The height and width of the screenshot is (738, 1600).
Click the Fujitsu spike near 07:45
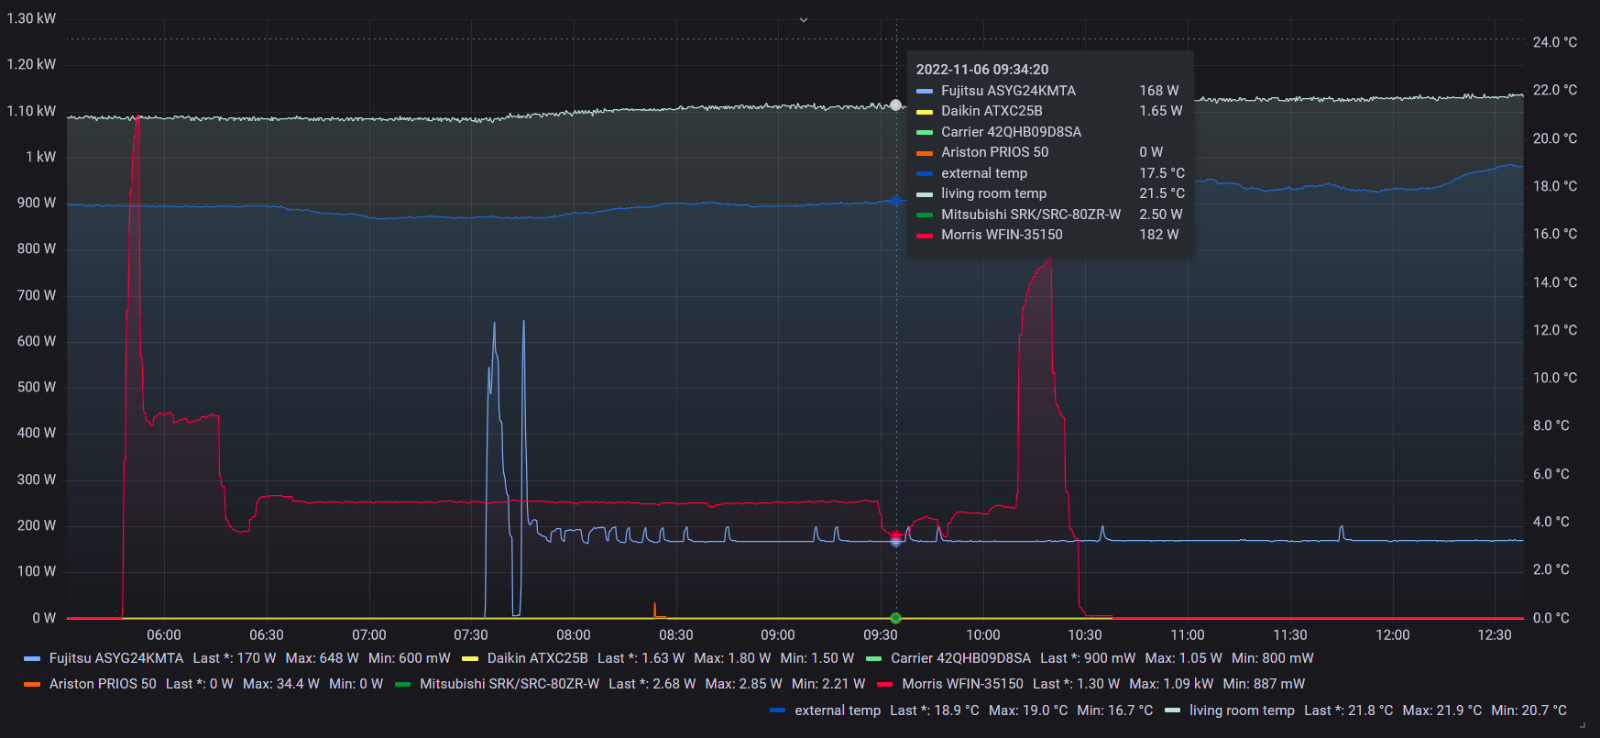click(x=523, y=323)
